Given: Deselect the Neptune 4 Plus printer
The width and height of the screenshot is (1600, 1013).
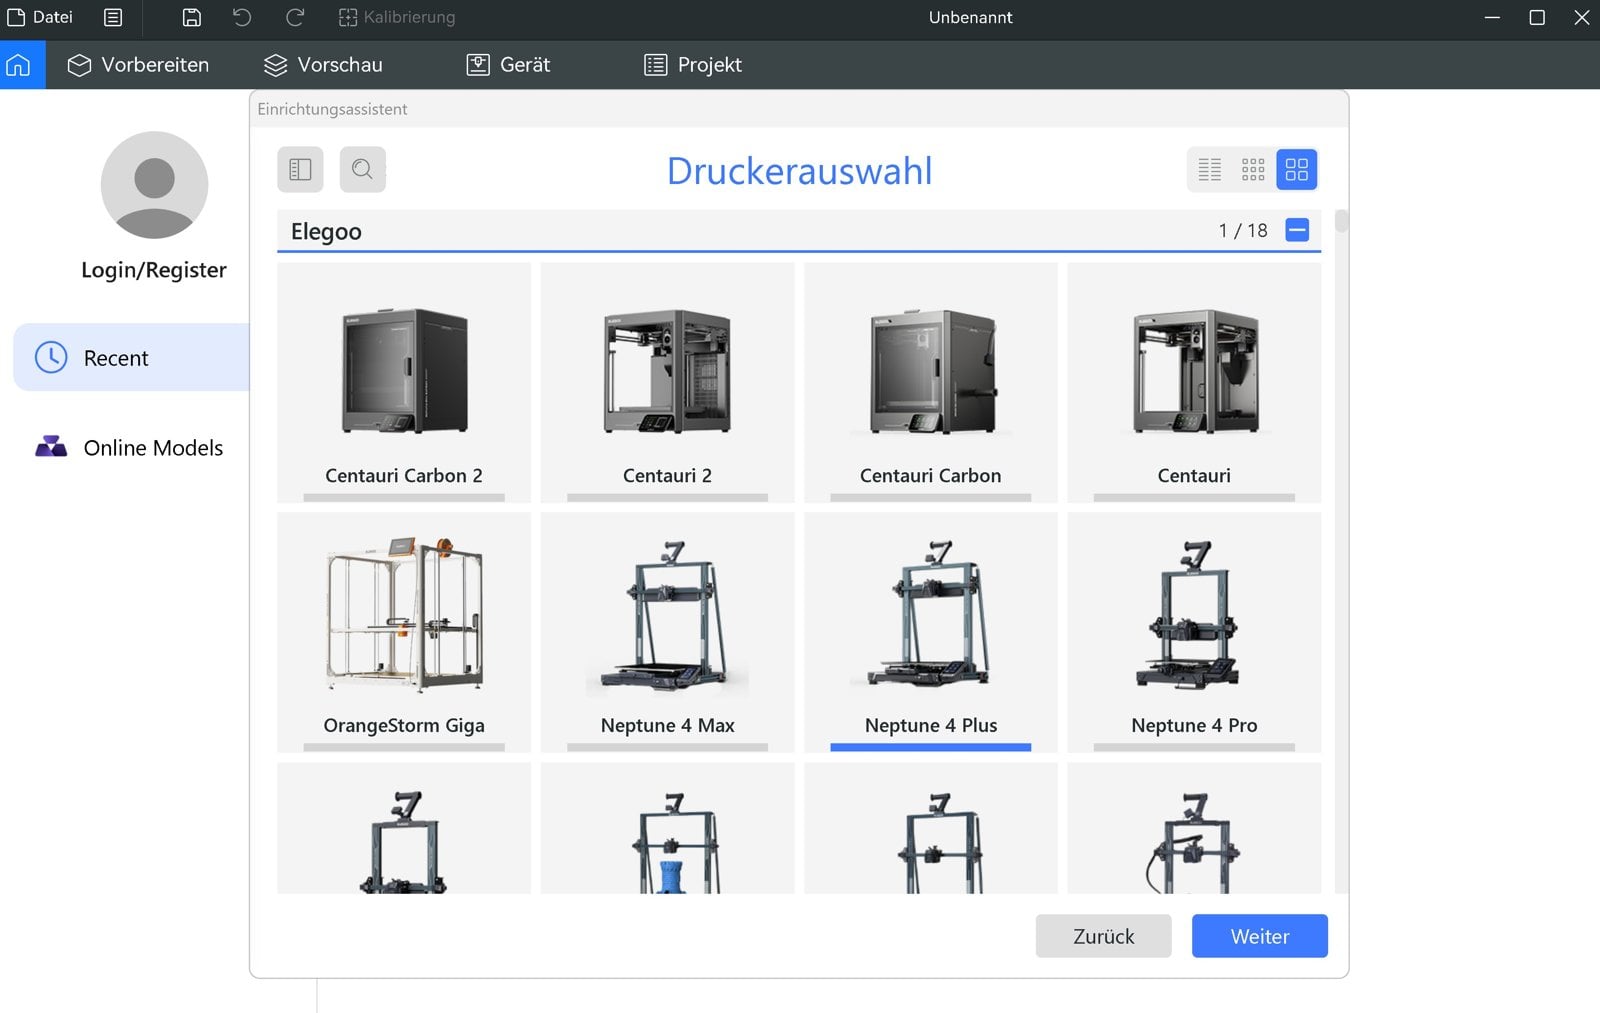Looking at the screenshot, I should pyautogui.click(x=931, y=632).
